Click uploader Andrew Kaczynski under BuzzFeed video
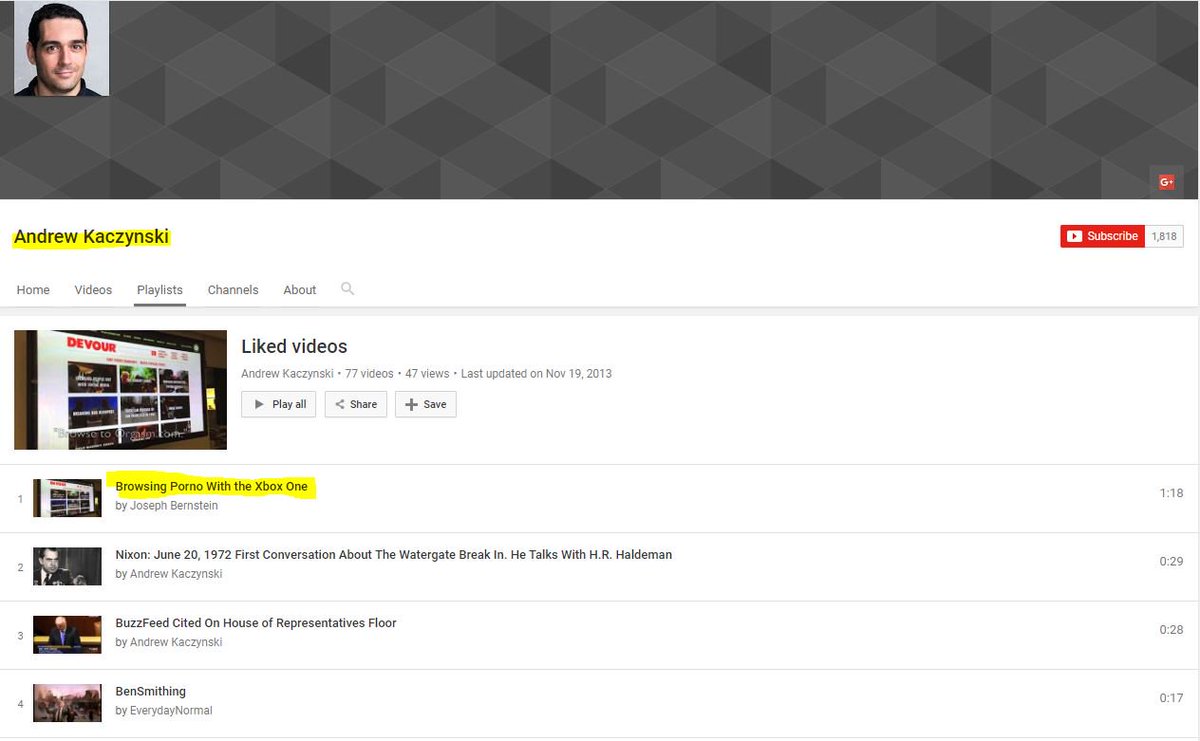 (176, 642)
